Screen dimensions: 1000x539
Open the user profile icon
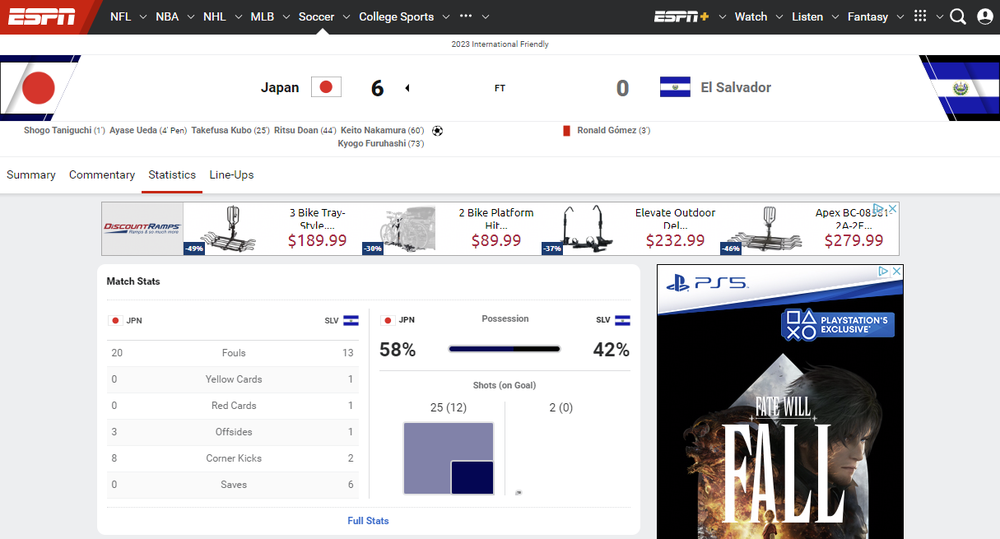985,16
